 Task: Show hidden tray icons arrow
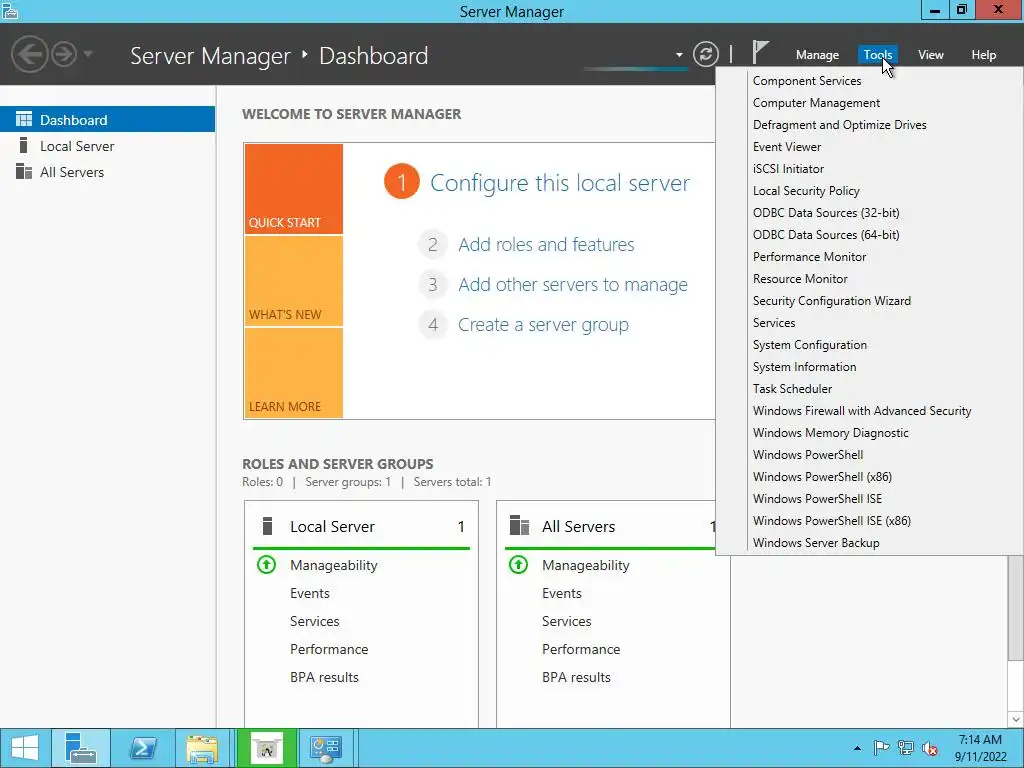point(857,748)
